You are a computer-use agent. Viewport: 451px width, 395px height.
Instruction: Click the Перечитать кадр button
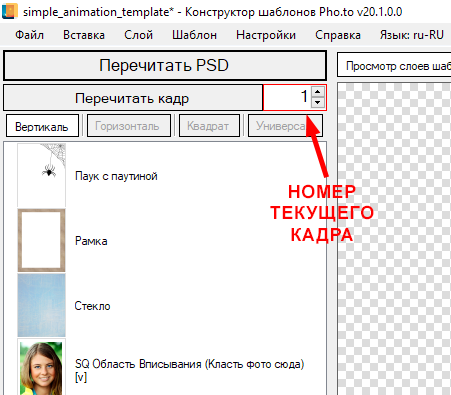pyautogui.click(x=133, y=98)
